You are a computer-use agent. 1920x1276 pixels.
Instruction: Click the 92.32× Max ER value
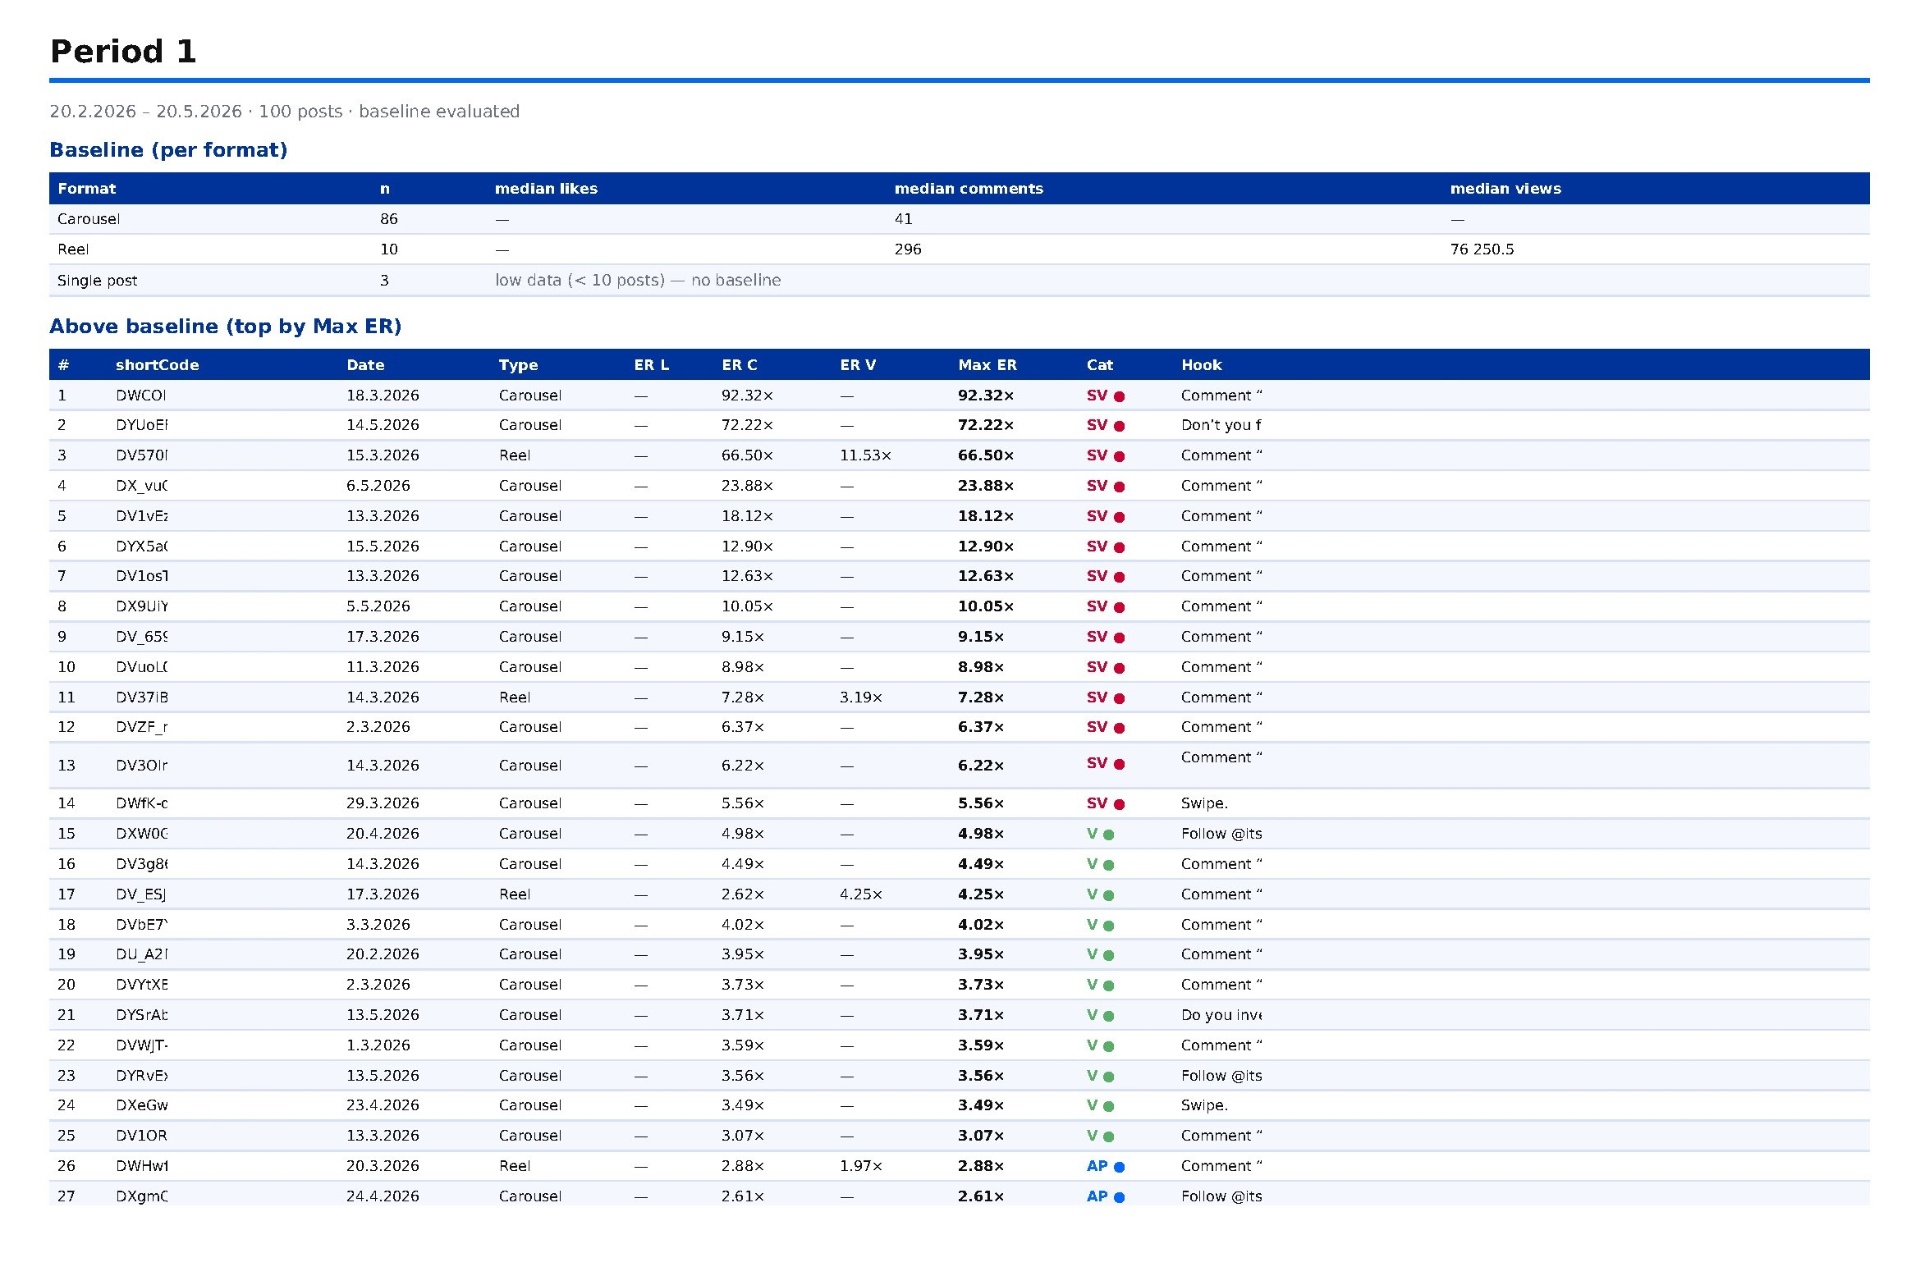tap(985, 396)
